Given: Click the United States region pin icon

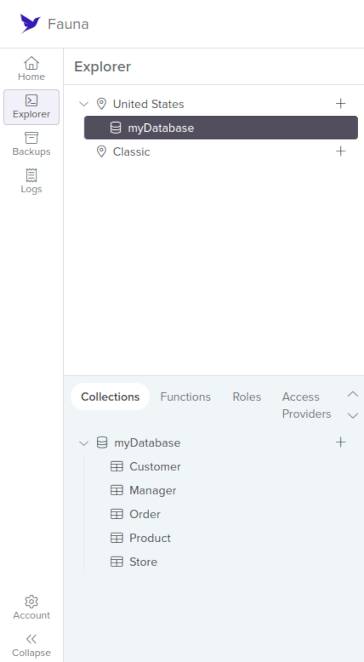Looking at the screenshot, I should point(101,104).
